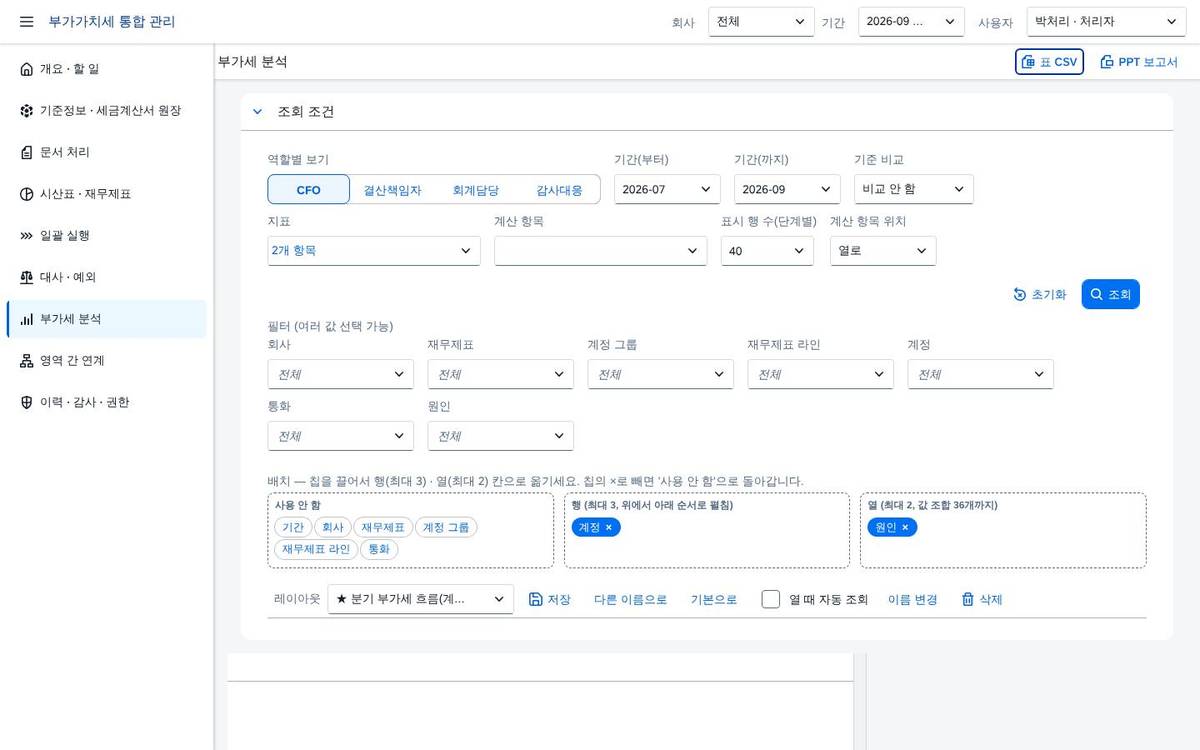This screenshot has height=750, width=1200.
Task: Open the 기준 비교 dropdown
Action: (914, 189)
